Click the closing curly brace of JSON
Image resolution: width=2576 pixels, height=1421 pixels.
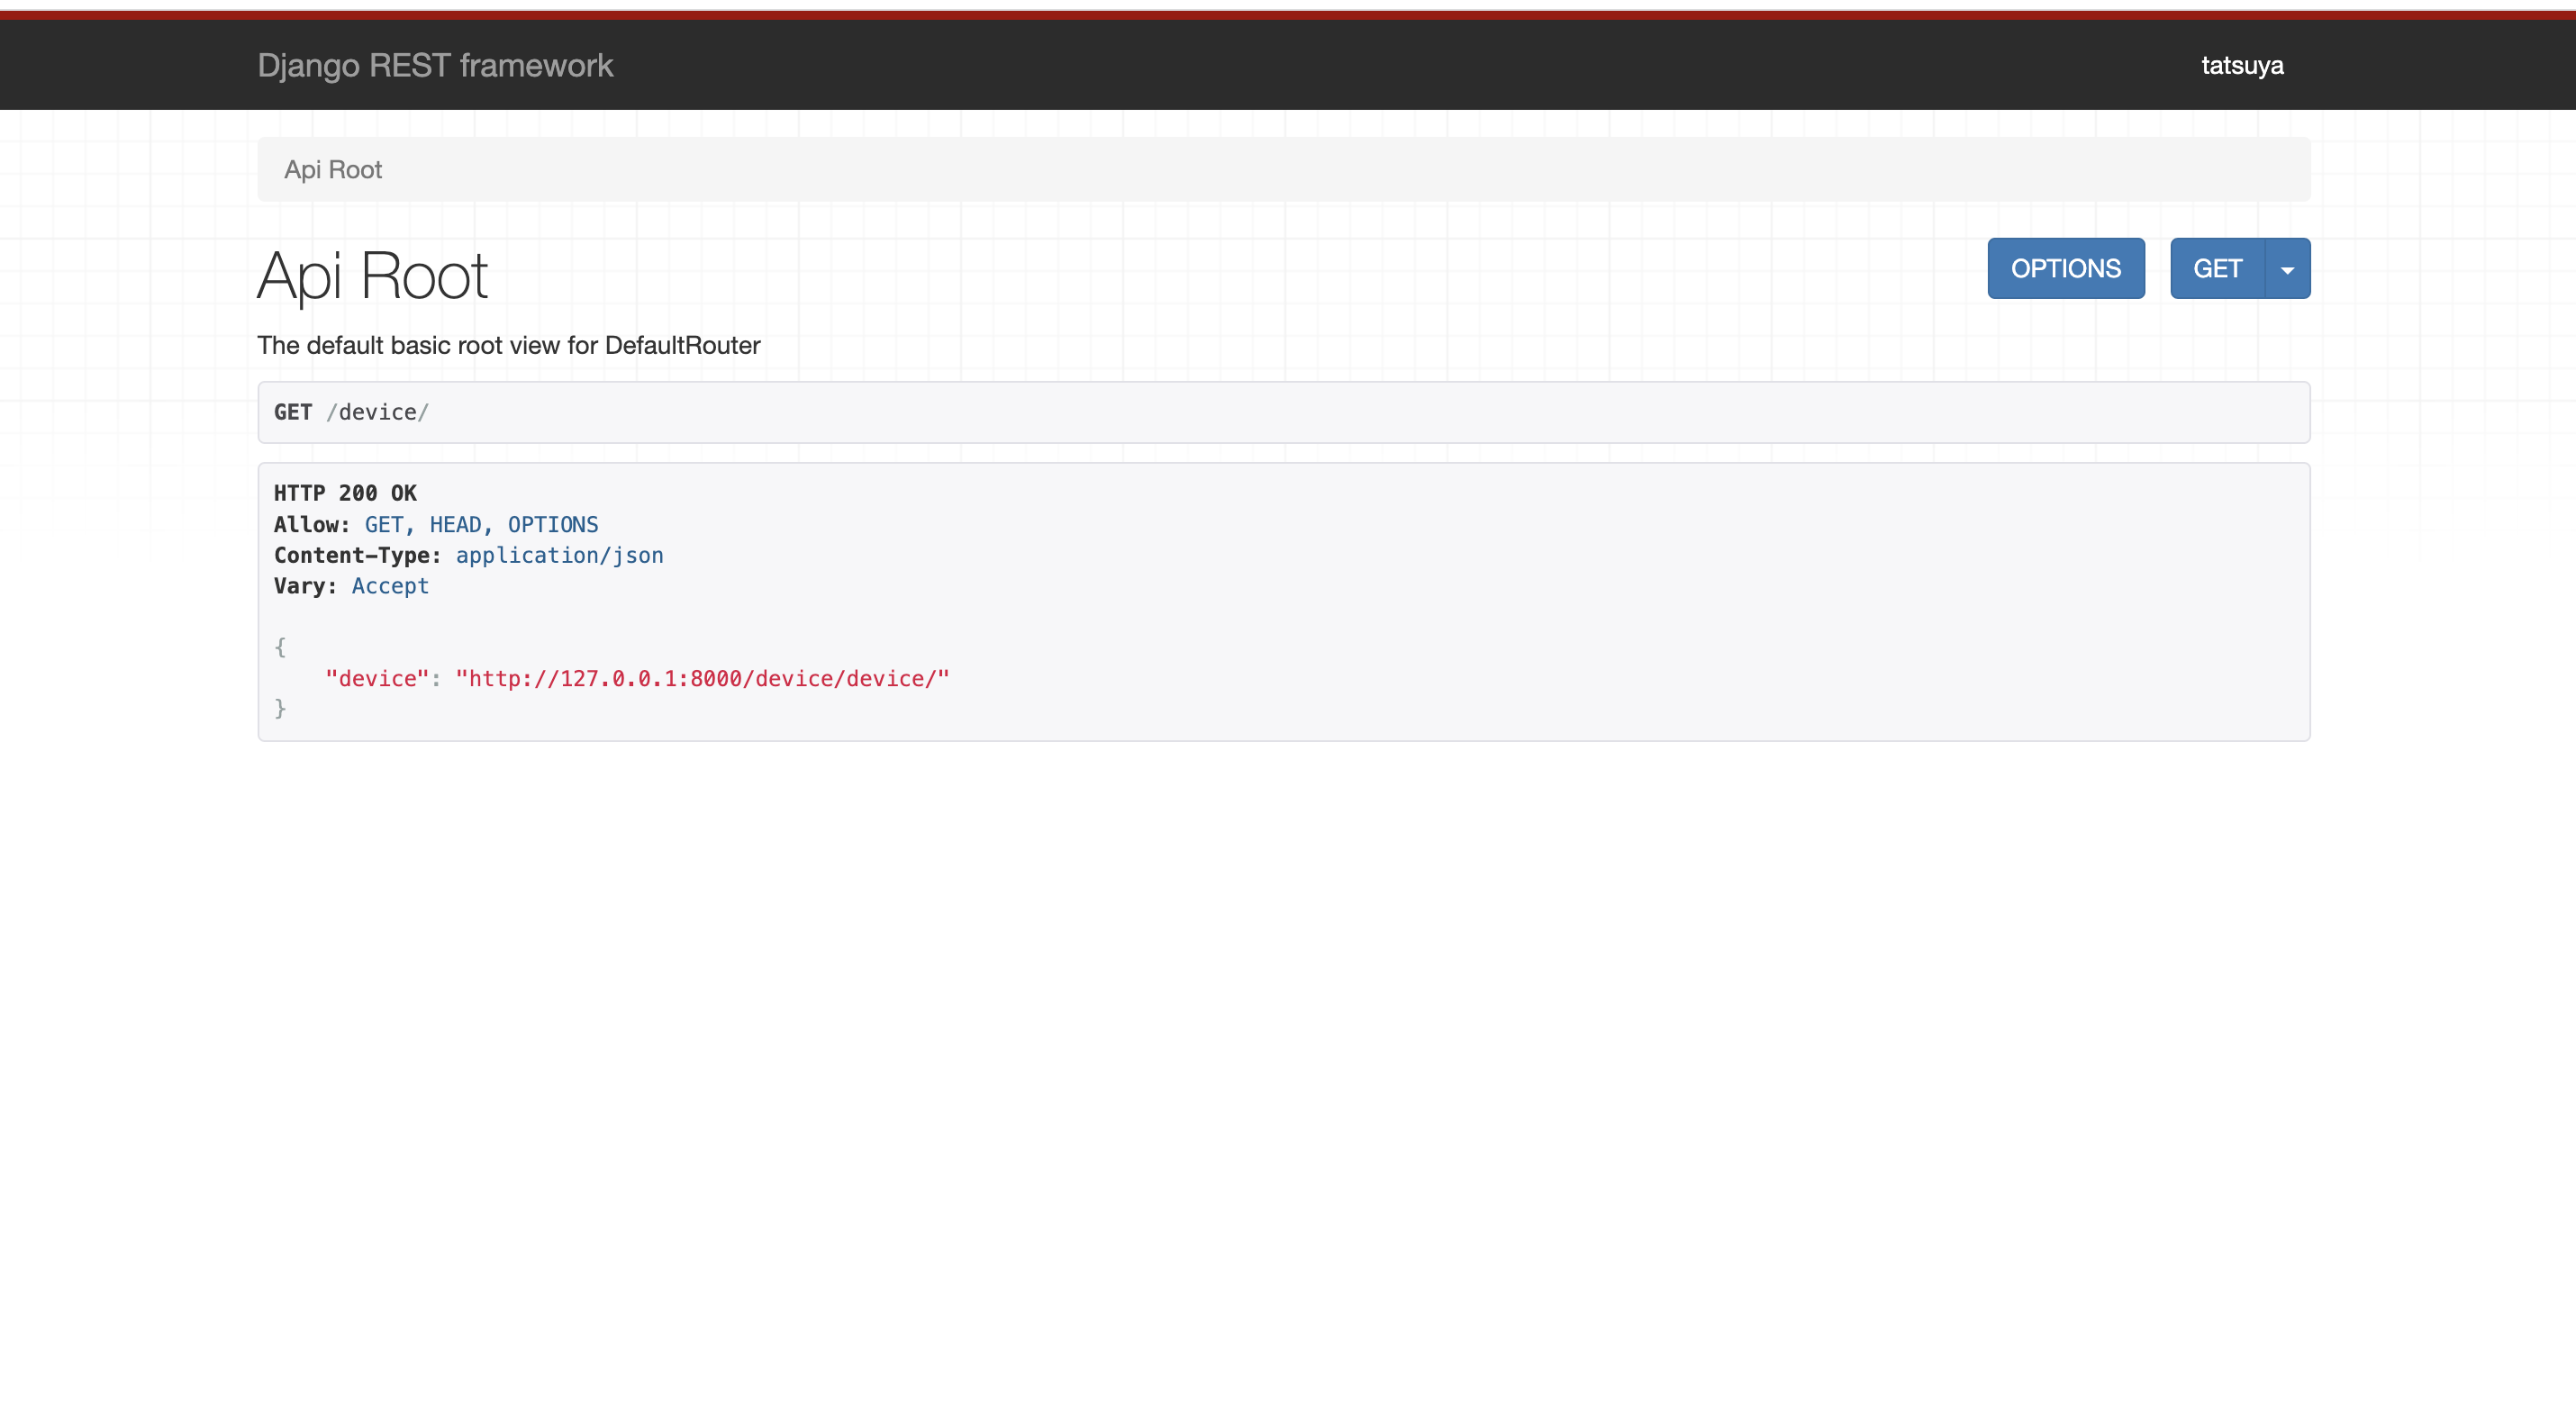[x=280, y=709]
